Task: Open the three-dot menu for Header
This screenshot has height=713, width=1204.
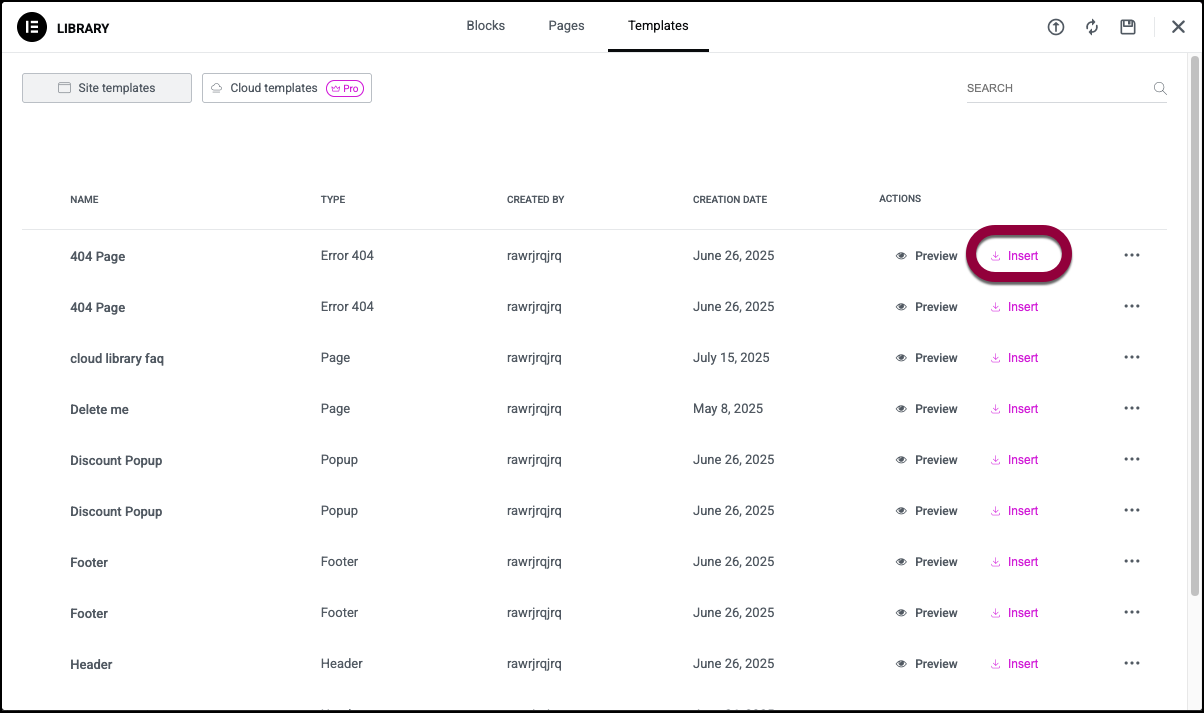Action: (x=1131, y=663)
